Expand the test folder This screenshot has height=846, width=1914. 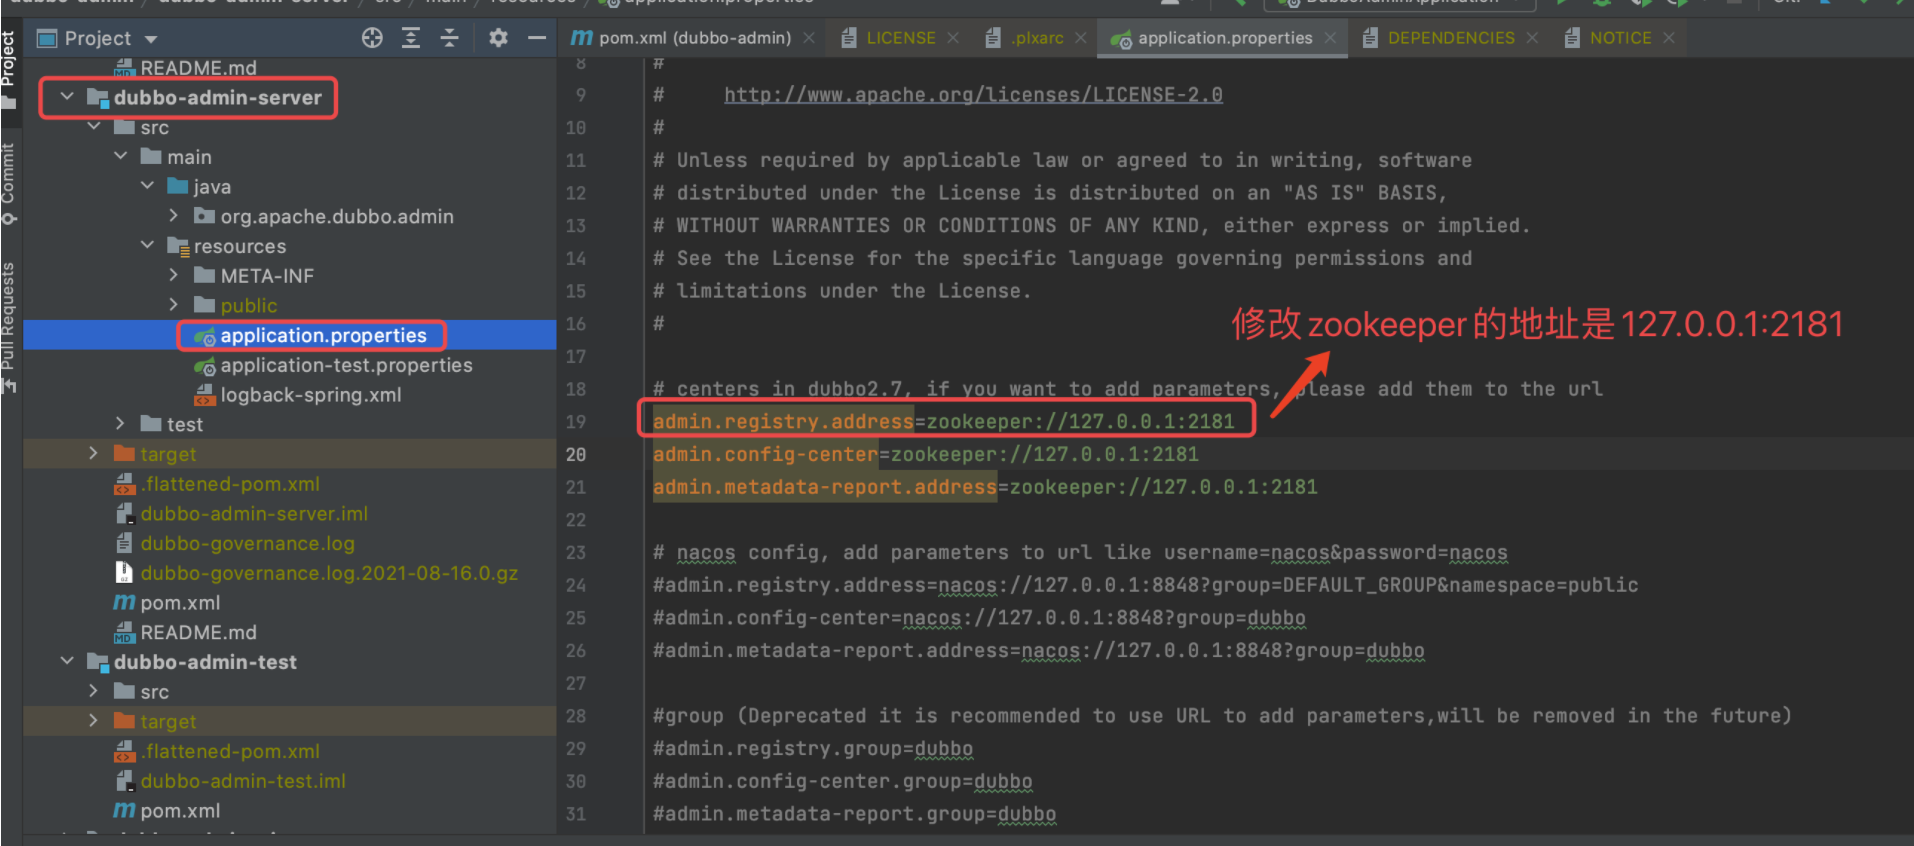[x=121, y=424]
